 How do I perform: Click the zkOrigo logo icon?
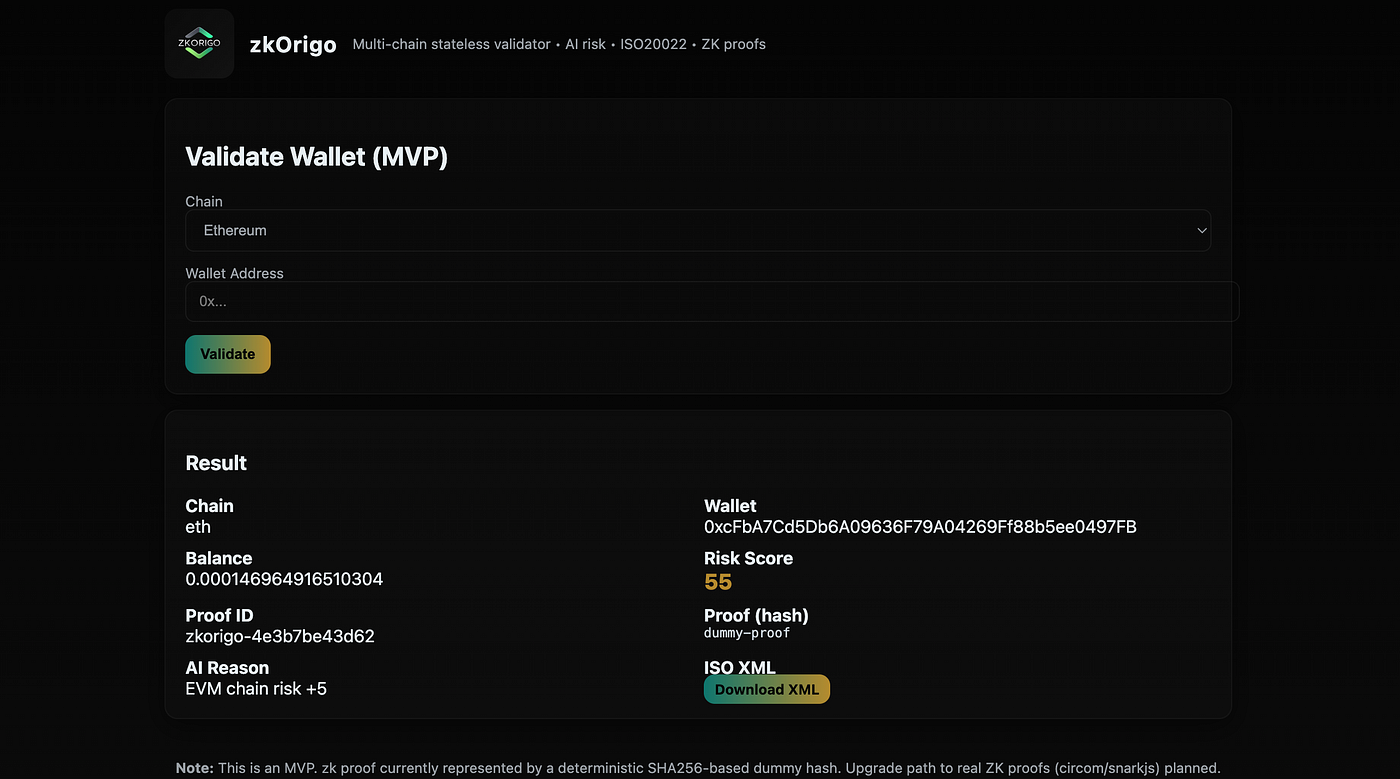coord(199,44)
